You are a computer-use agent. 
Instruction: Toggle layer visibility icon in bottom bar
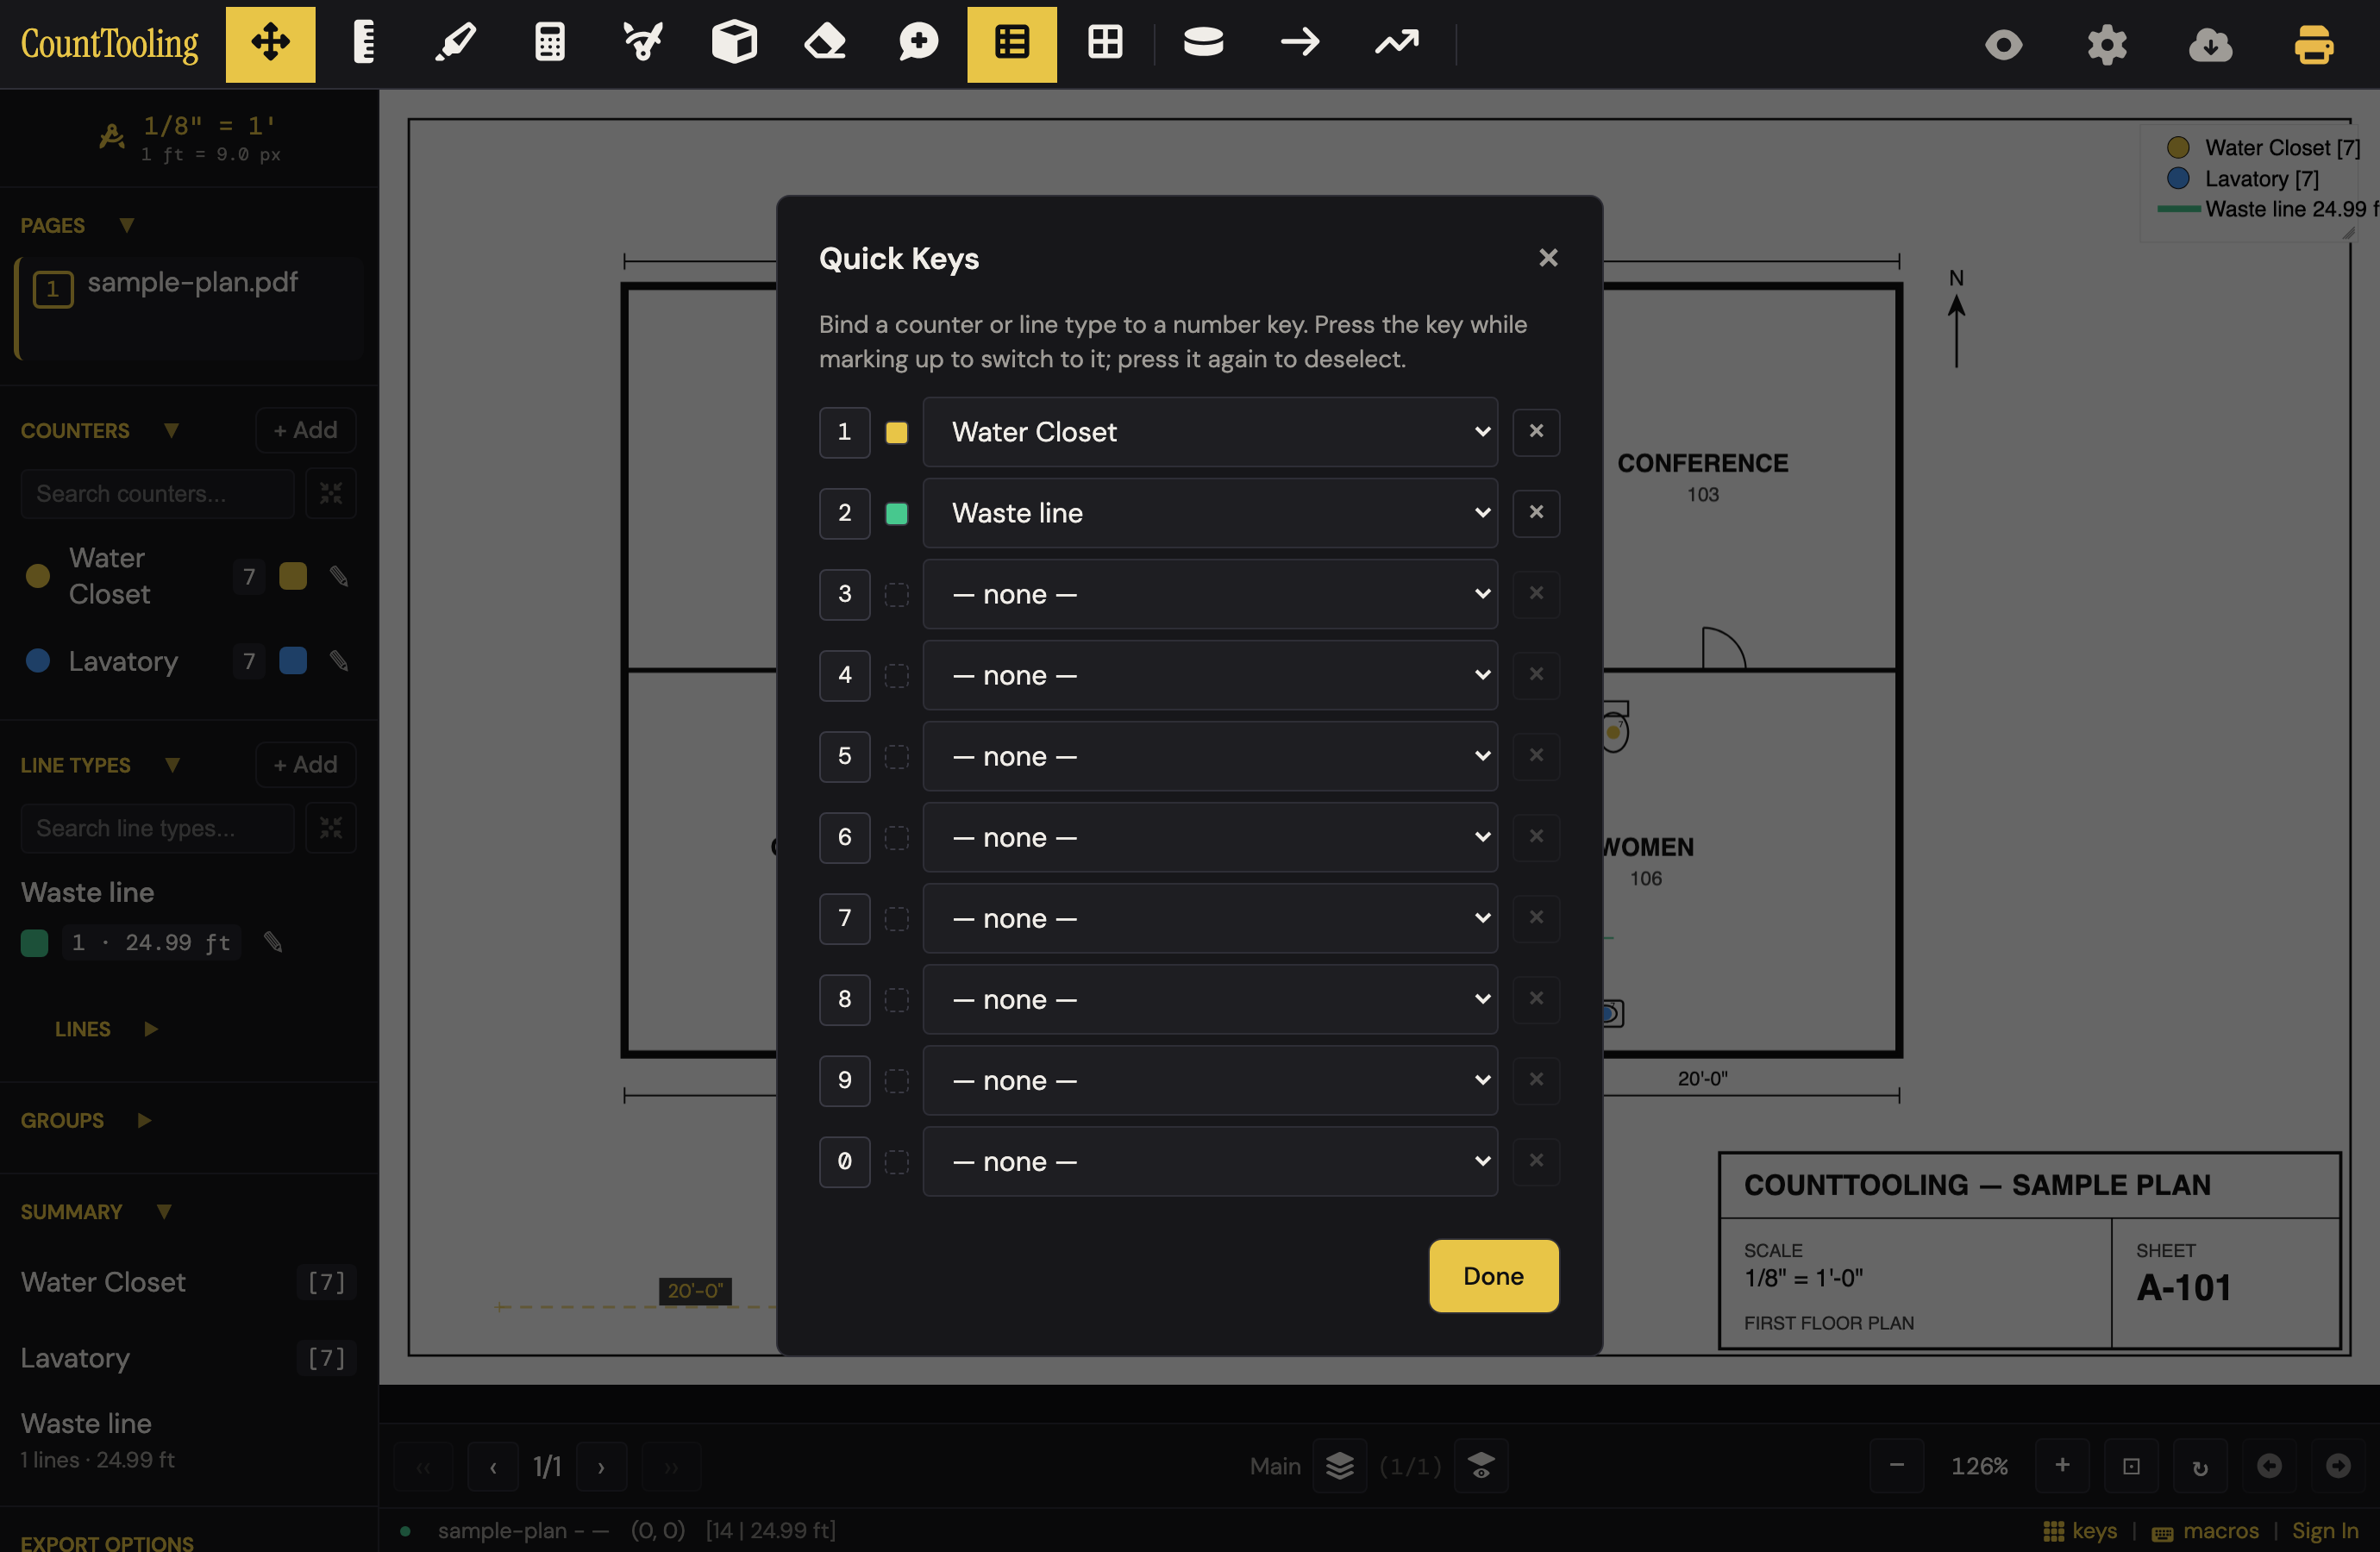1481,1466
